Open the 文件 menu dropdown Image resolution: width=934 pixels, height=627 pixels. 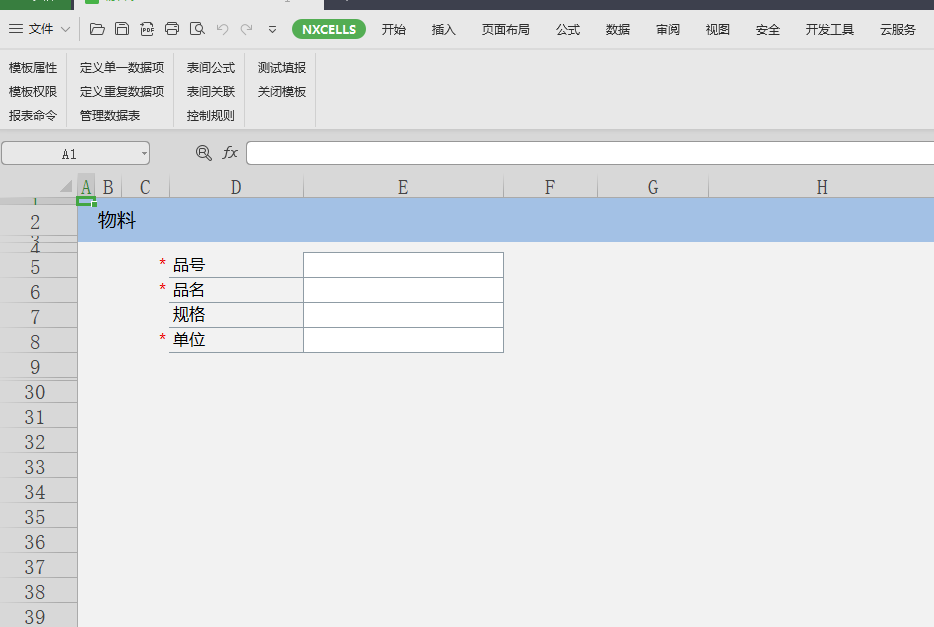[x=40, y=29]
